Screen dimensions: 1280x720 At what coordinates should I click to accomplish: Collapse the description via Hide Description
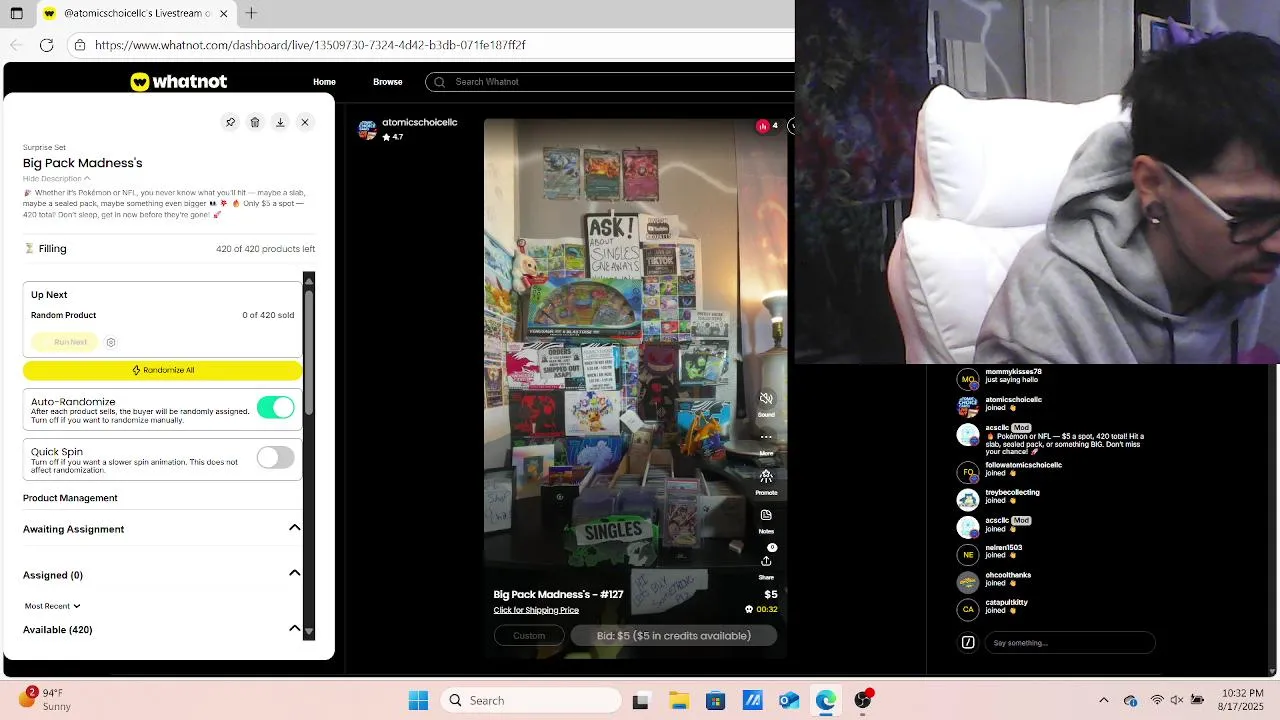(x=57, y=179)
